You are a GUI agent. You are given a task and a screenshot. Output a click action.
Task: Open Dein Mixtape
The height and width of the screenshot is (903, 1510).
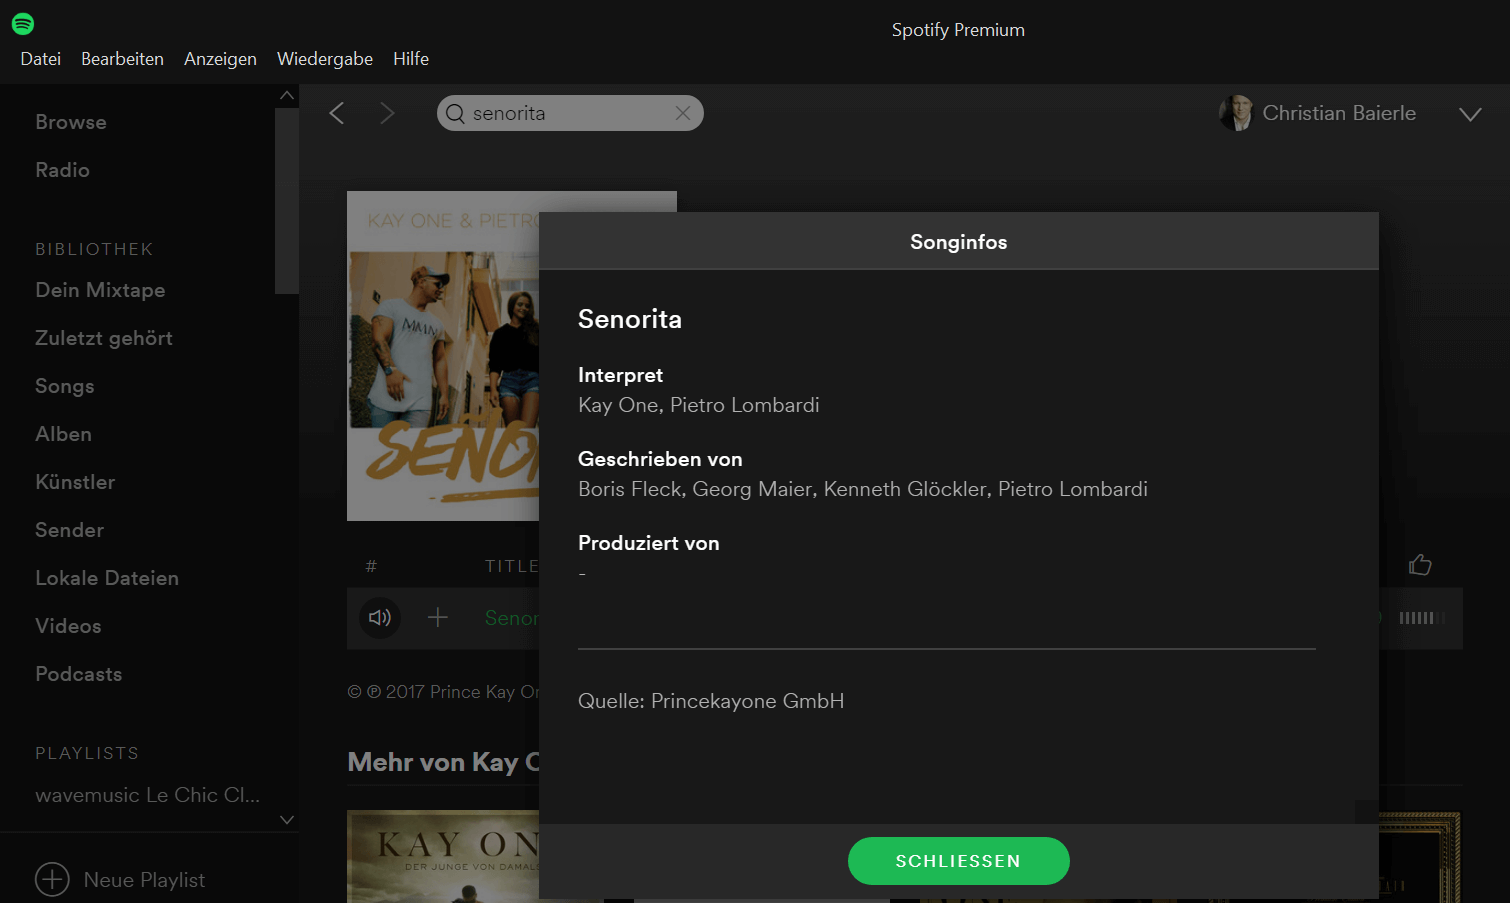[x=100, y=290]
